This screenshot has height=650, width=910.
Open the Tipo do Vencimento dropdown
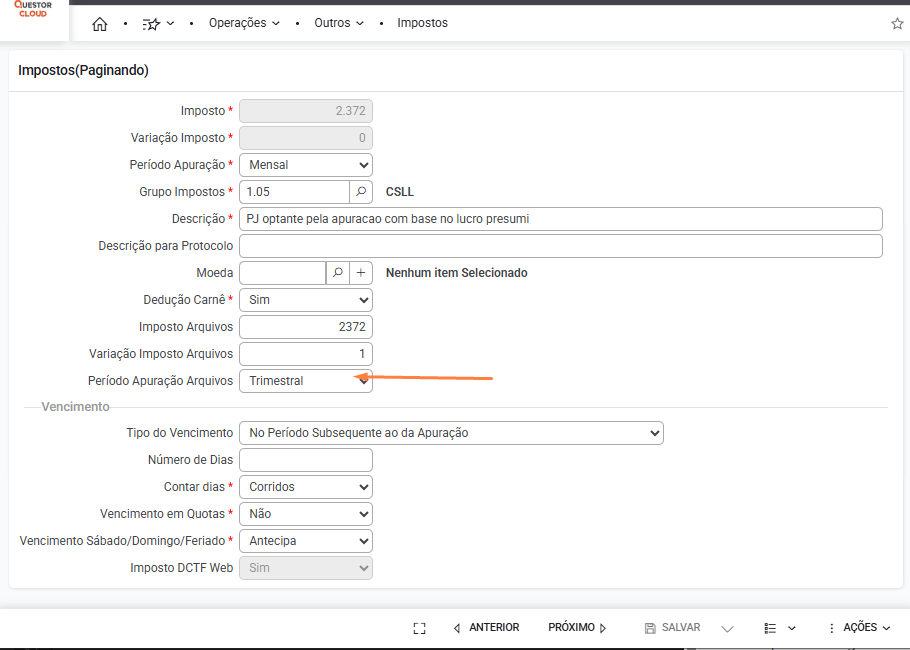(x=451, y=433)
